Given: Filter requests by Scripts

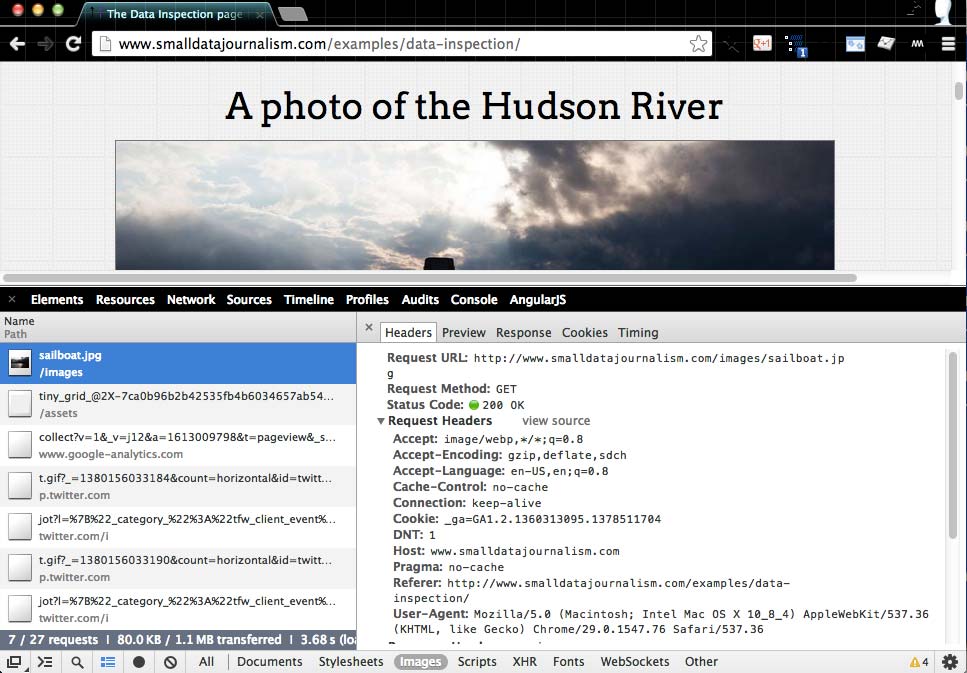Looking at the screenshot, I should point(477,662).
